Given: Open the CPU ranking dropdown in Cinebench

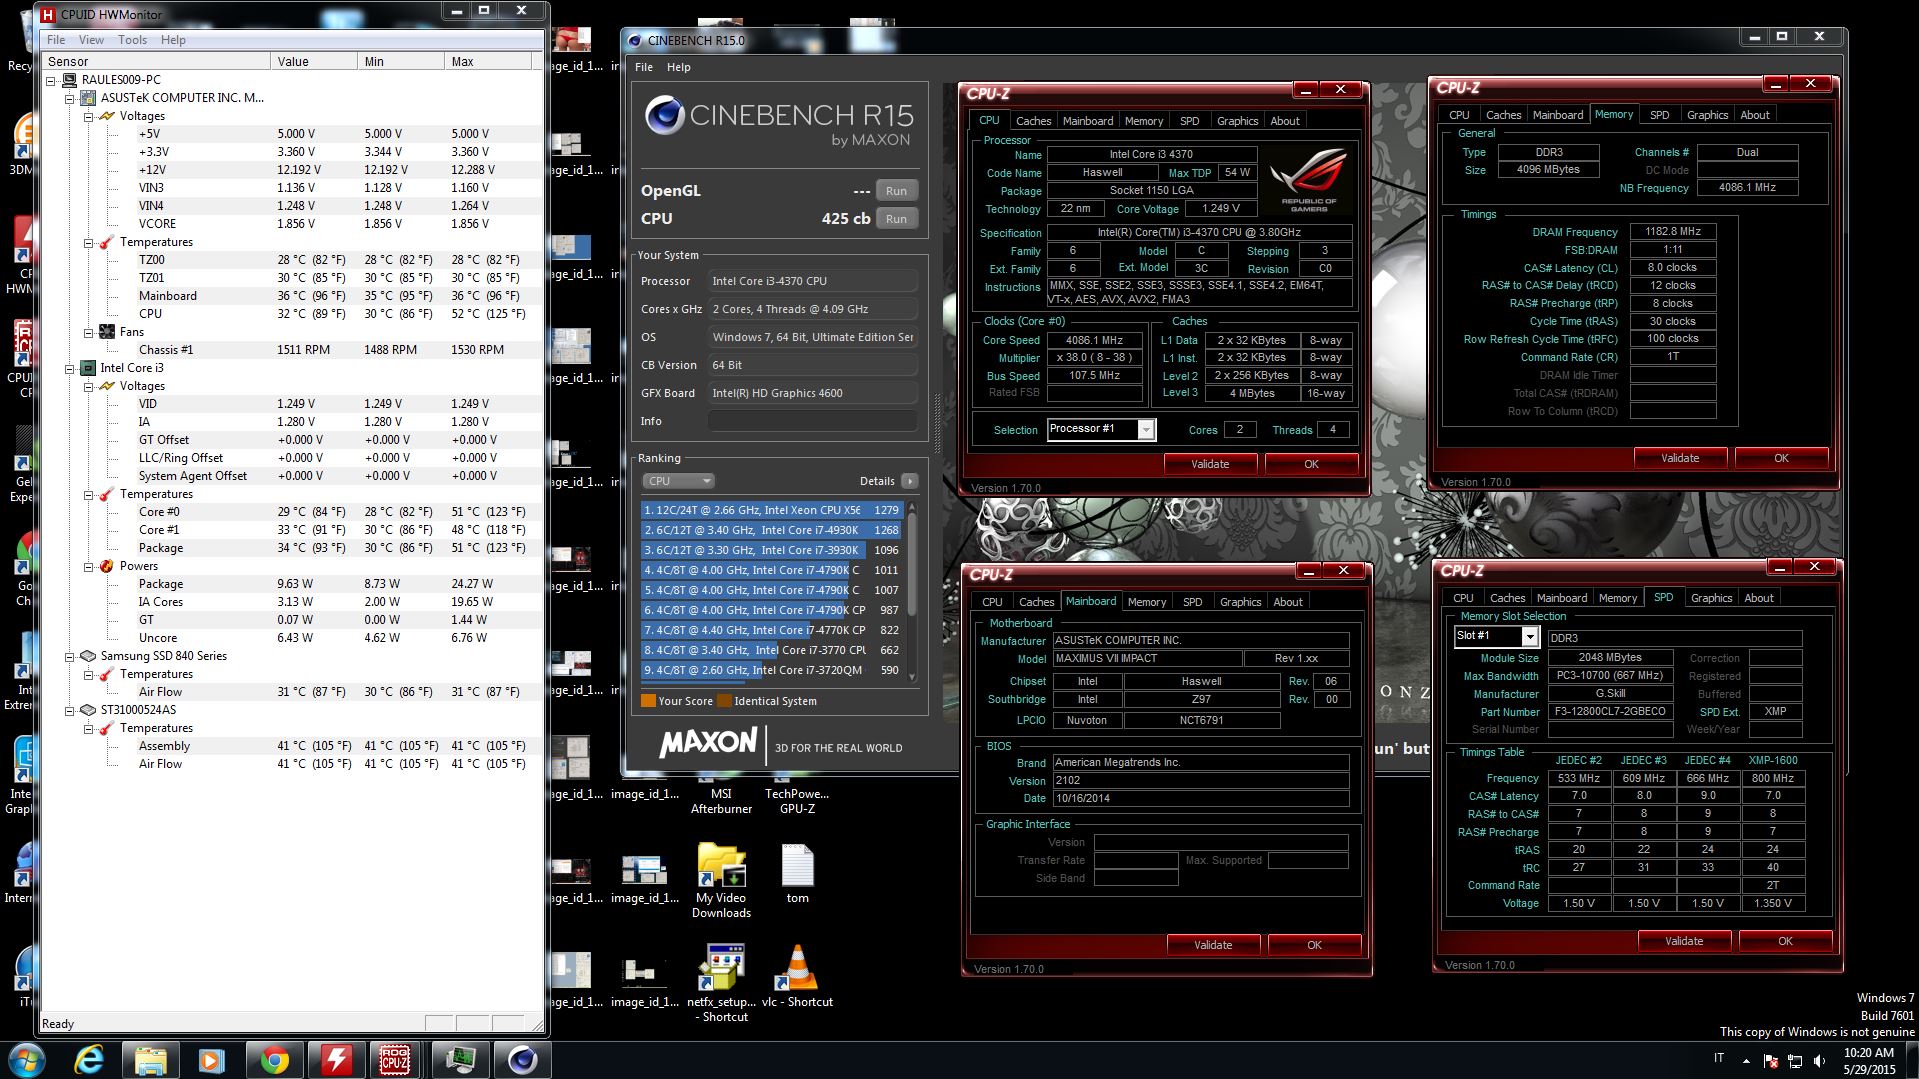Looking at the screenshot, I should 678,481.
